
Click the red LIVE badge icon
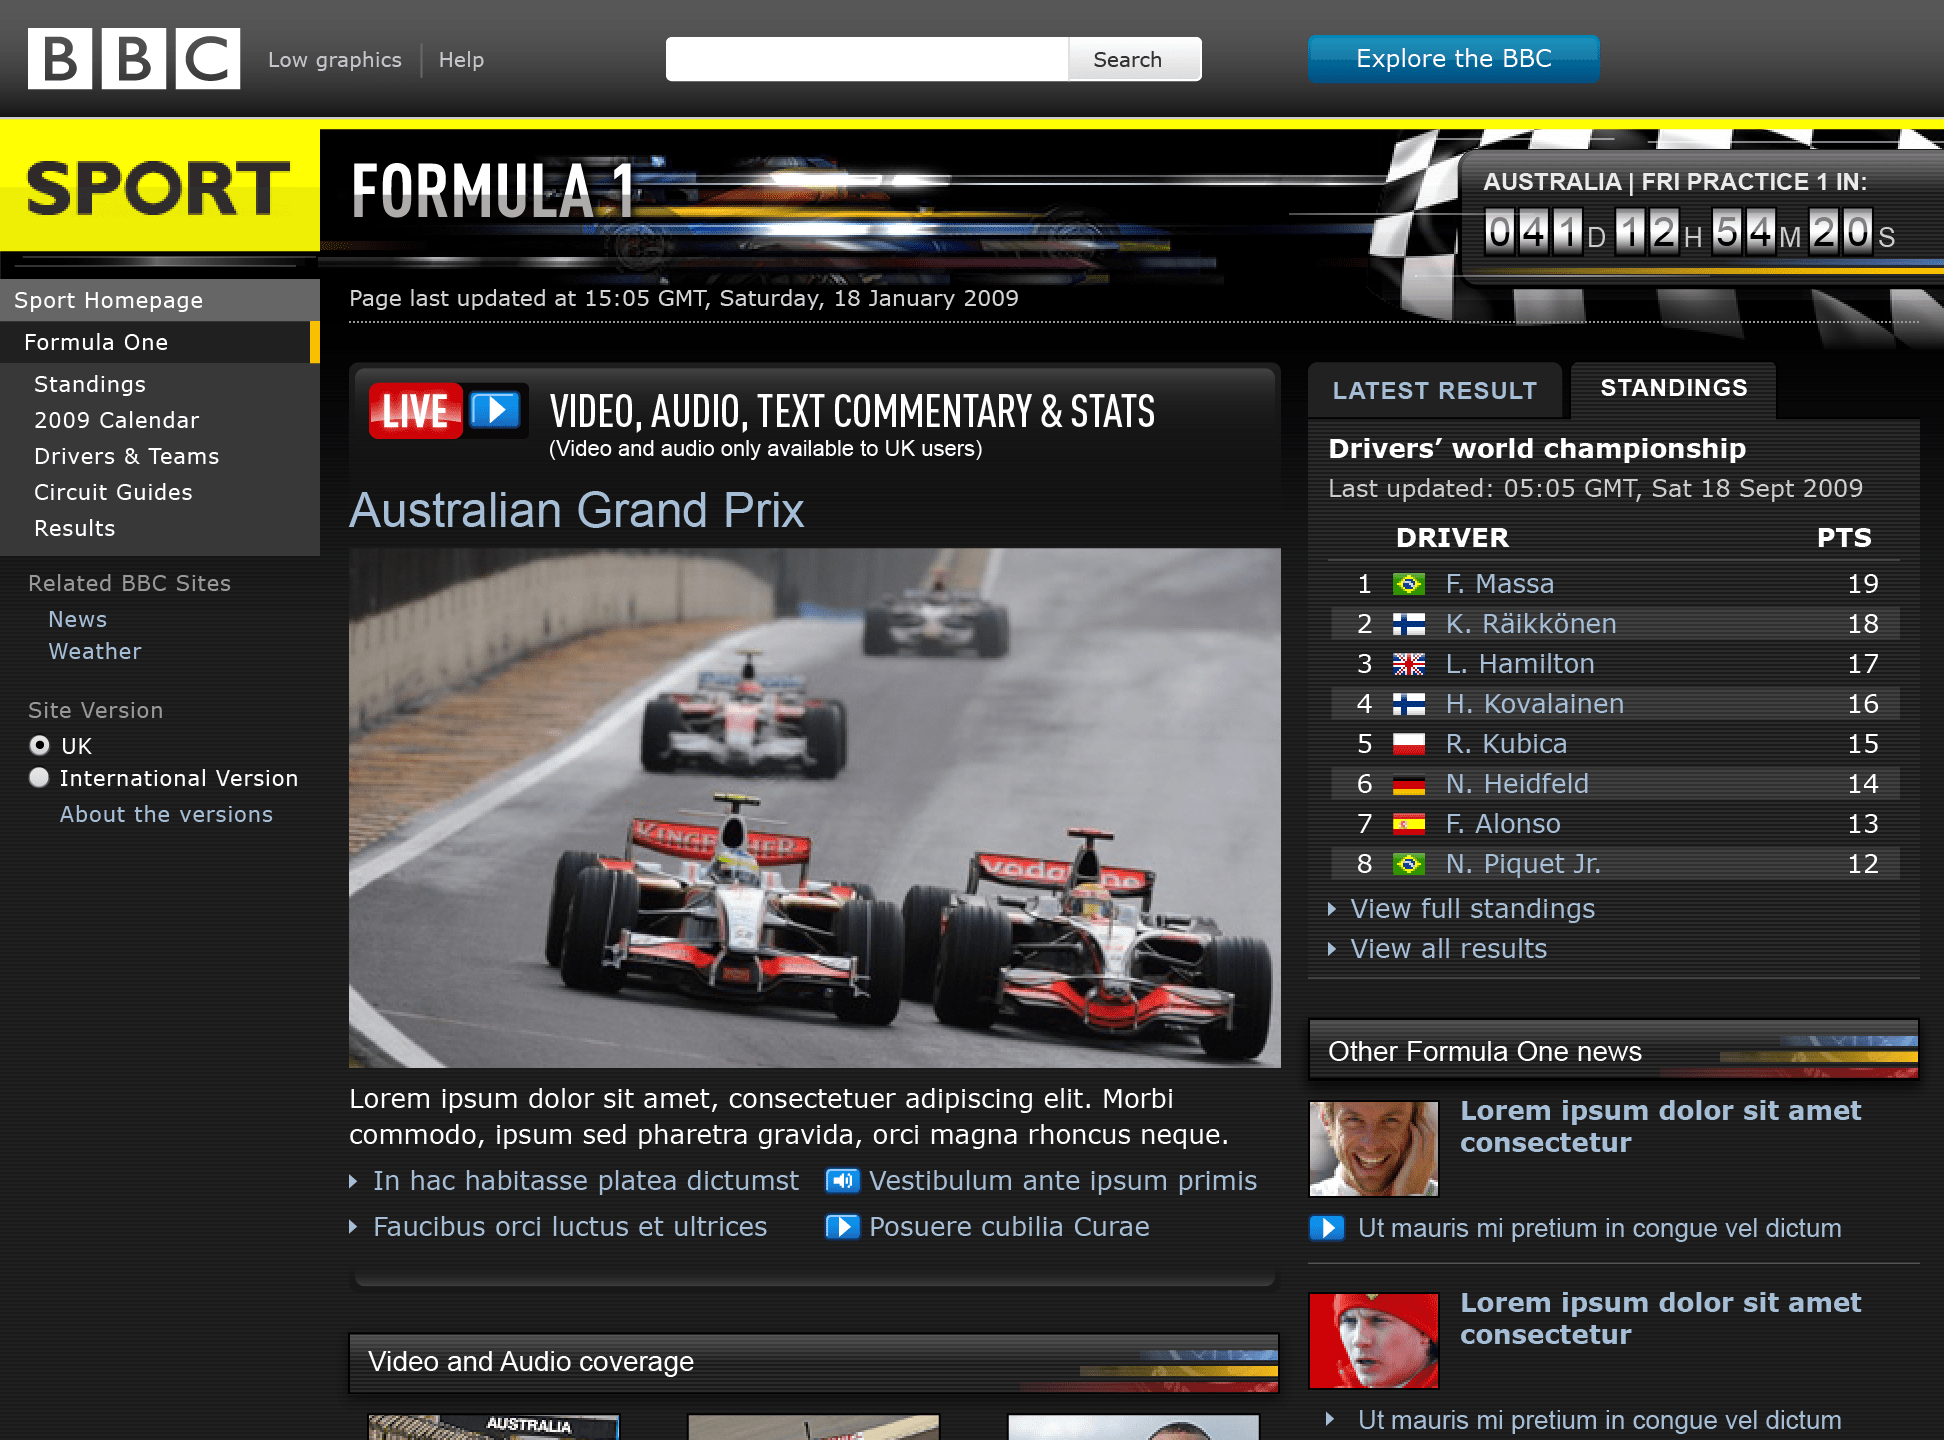(x=416, y=411)
